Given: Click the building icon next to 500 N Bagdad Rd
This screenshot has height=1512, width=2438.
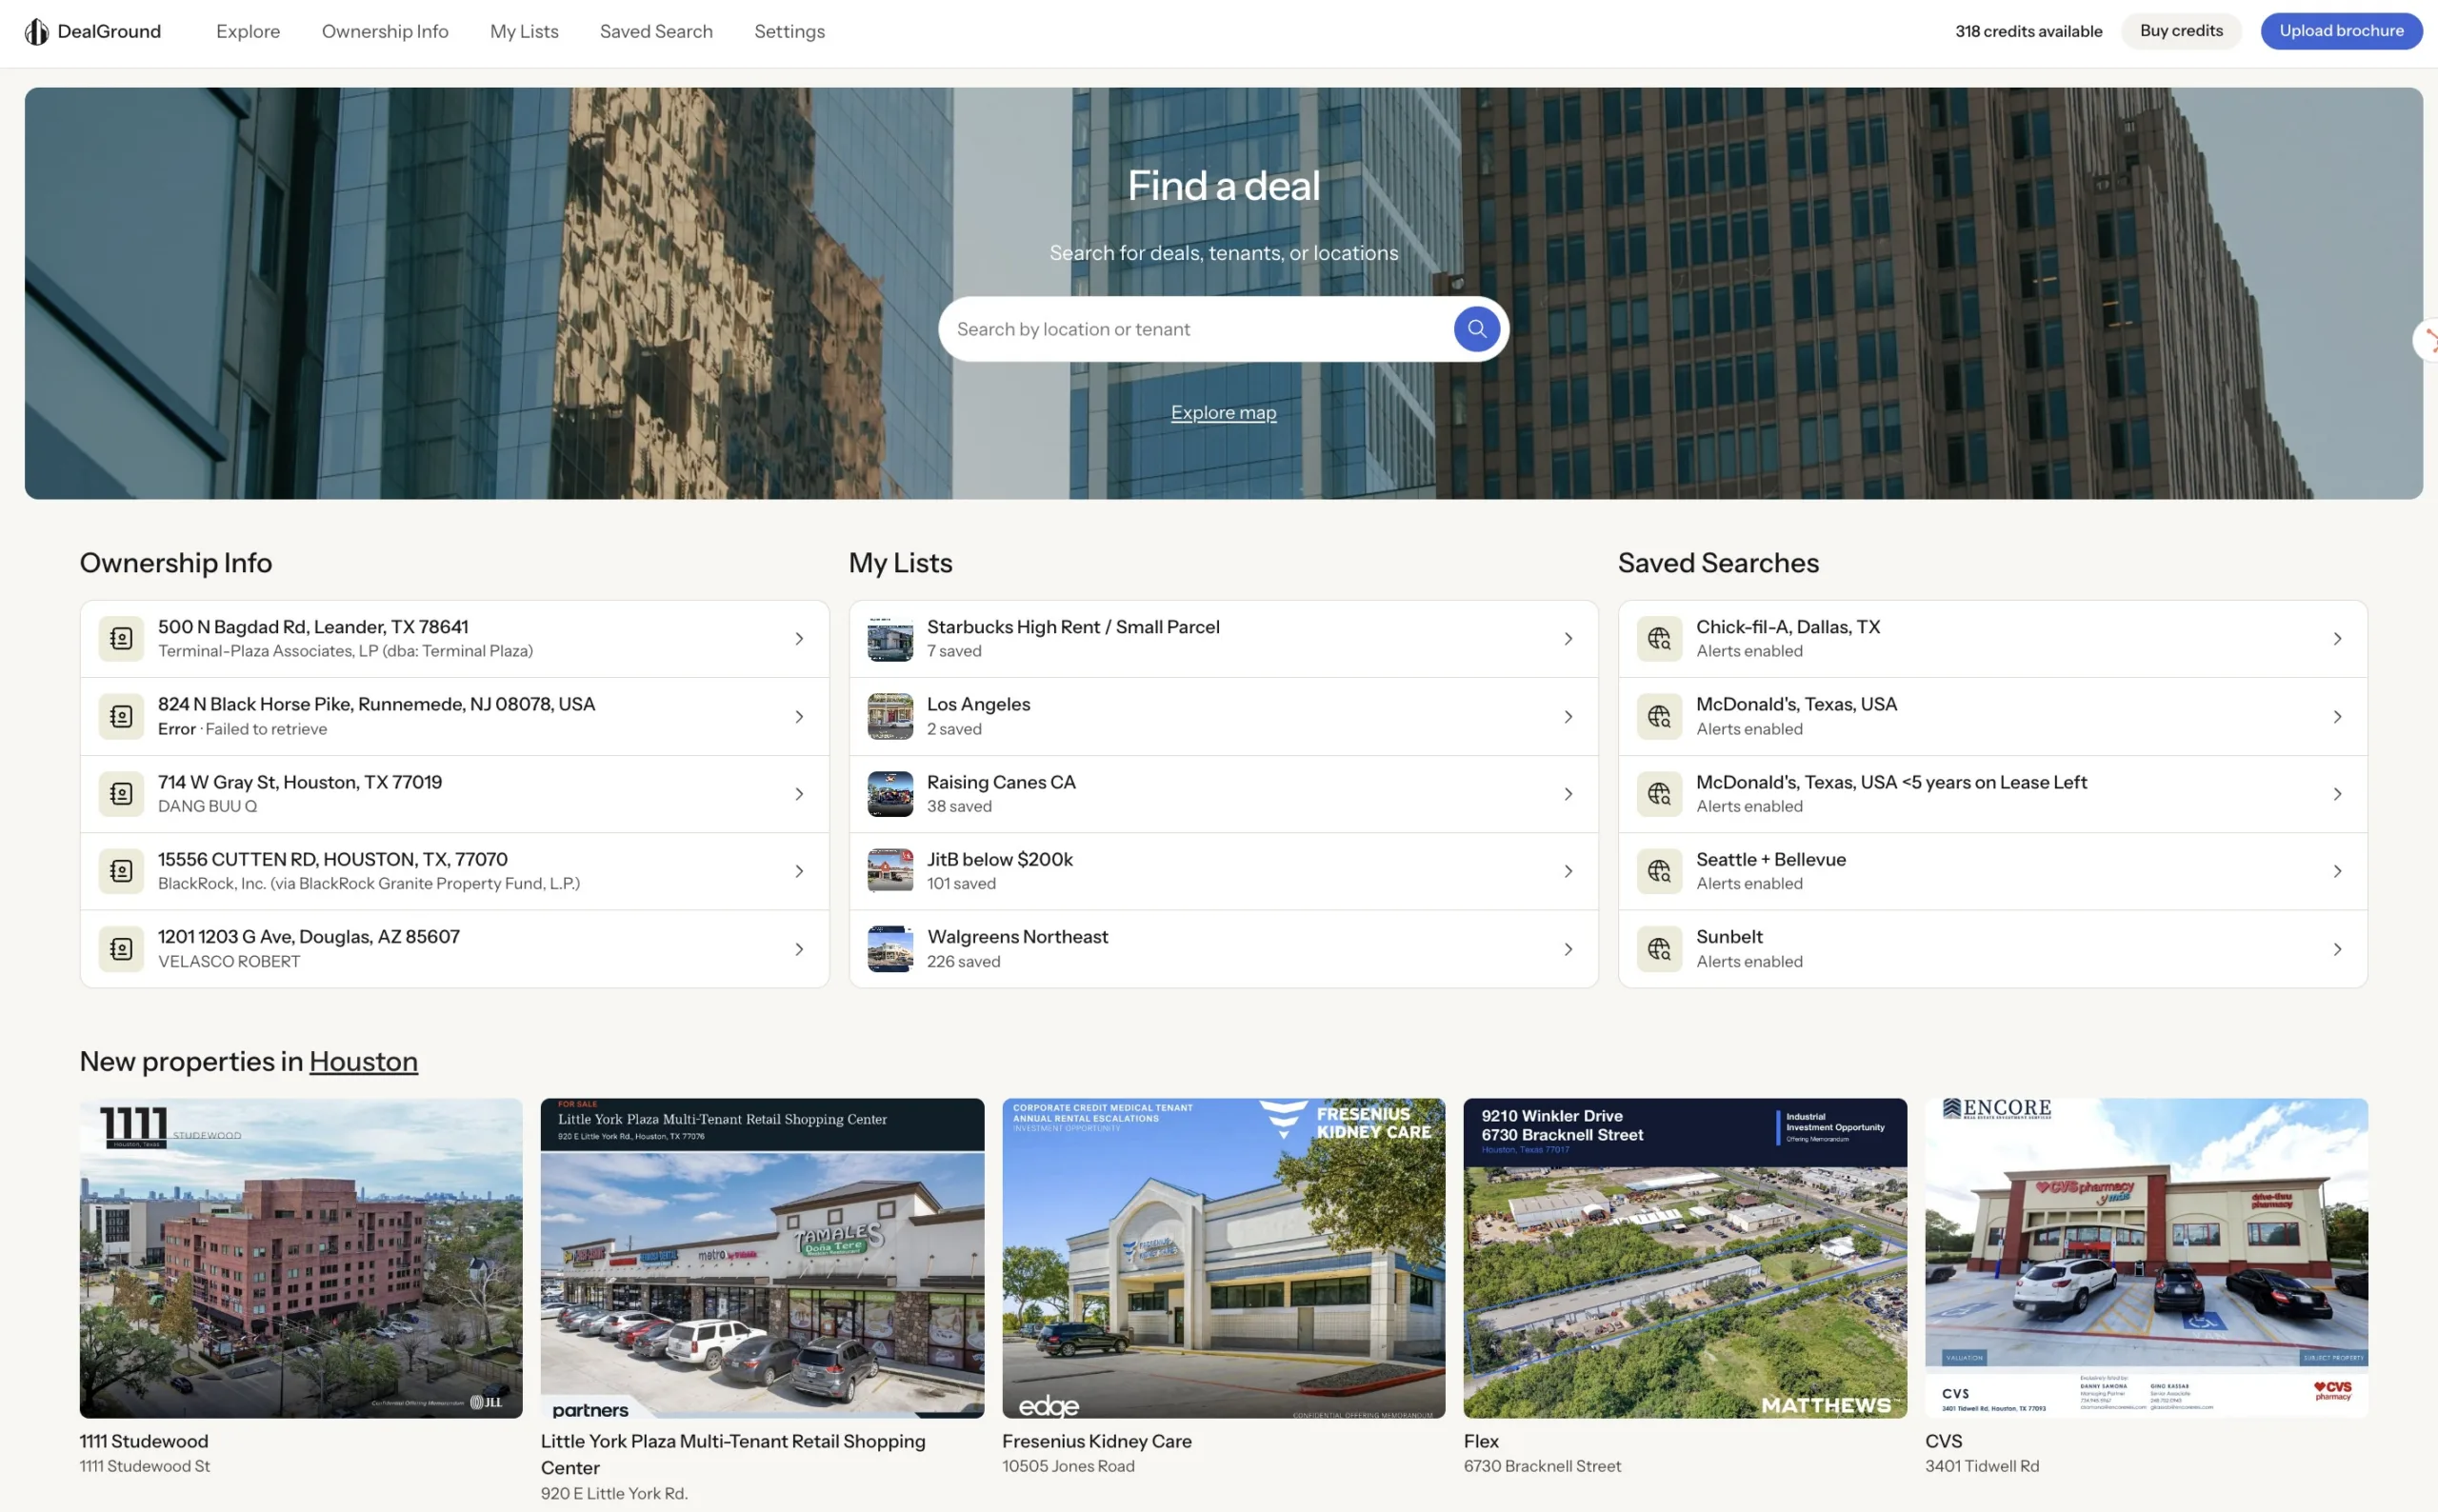Looking at the screenshot, I should click(x=121, y=638).
